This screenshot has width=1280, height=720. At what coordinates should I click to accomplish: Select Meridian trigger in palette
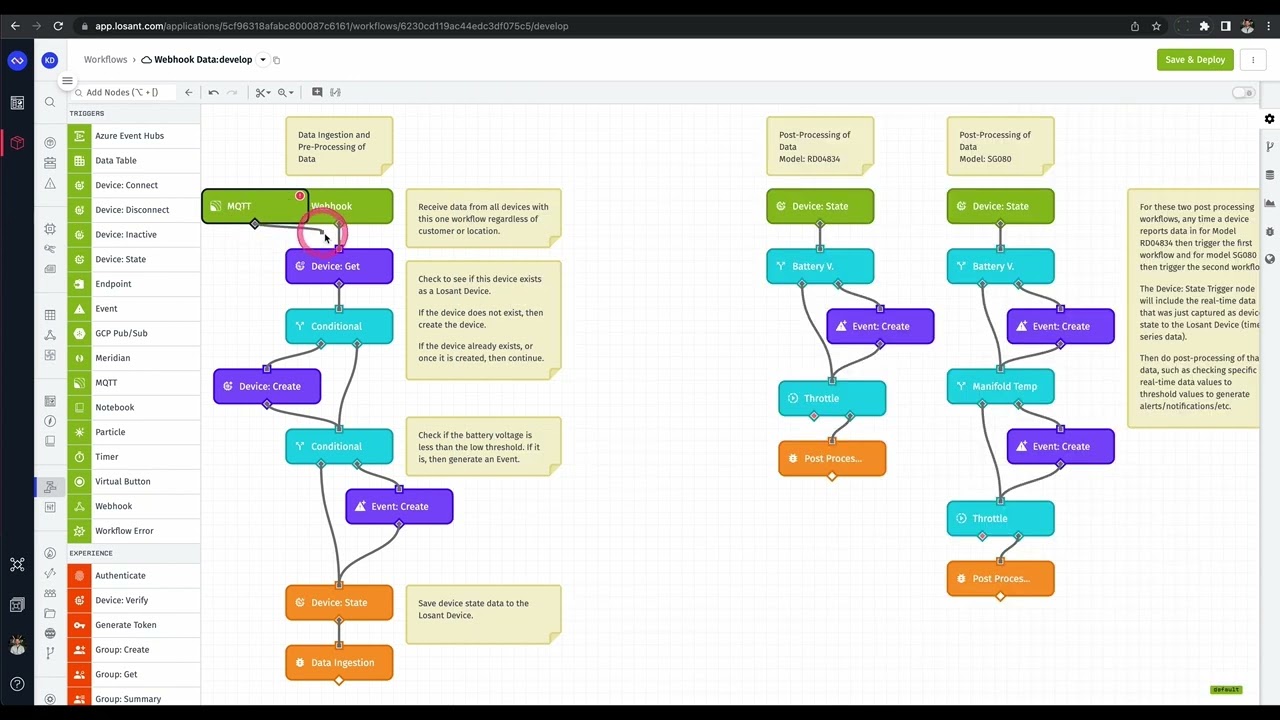pos(134,358)
